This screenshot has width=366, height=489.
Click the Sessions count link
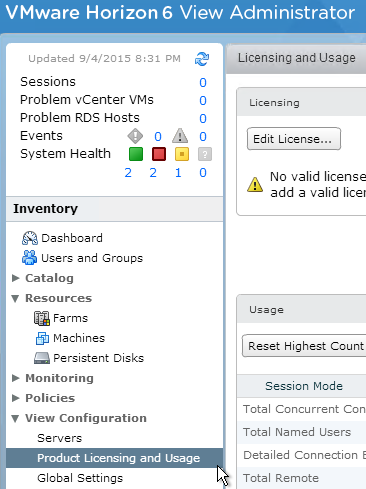(x=203, y=82)
